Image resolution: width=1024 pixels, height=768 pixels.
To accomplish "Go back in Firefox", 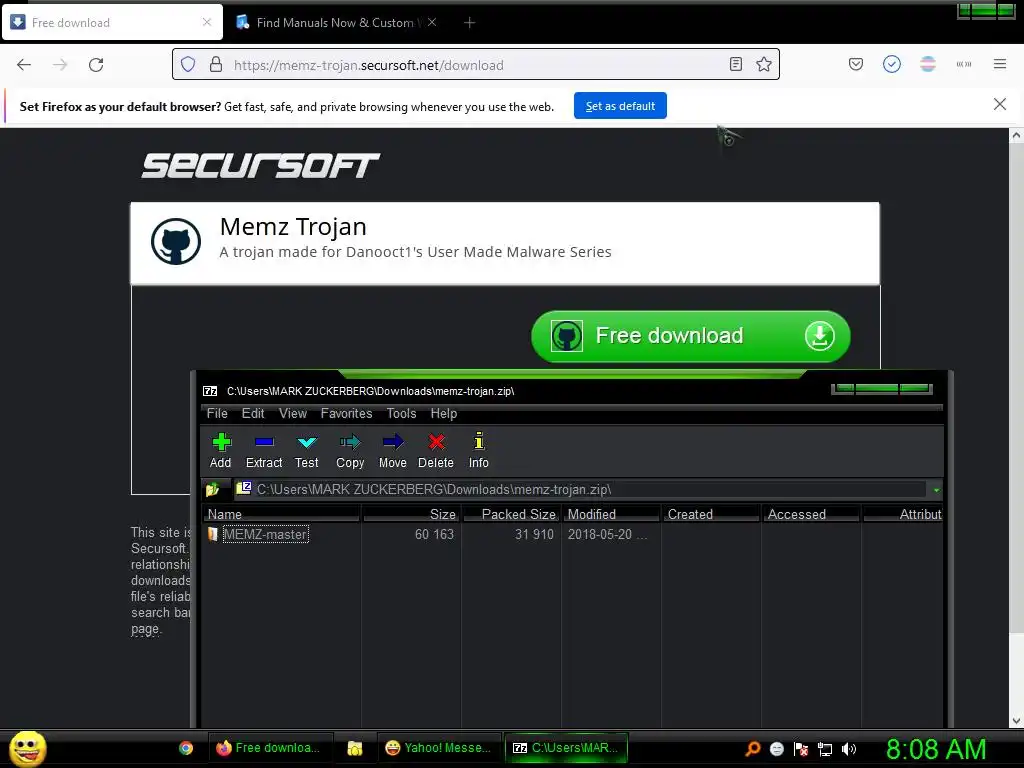I will coord(24,64).
